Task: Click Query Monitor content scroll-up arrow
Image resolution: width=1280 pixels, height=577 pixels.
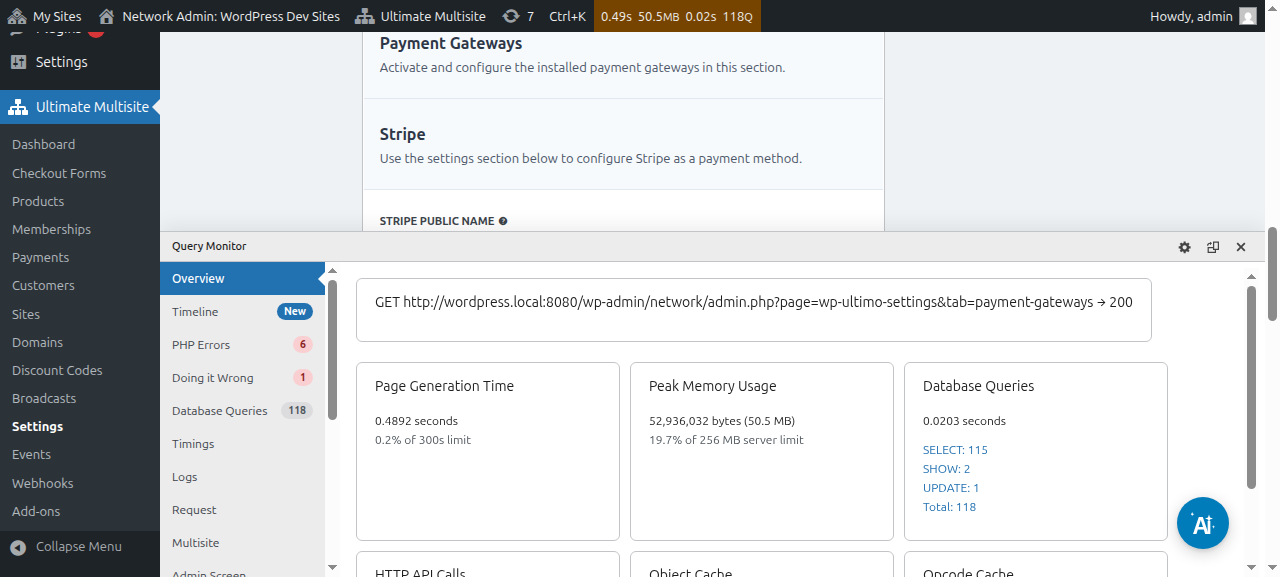Action: pyautogui.click(x=1251, y=276)
